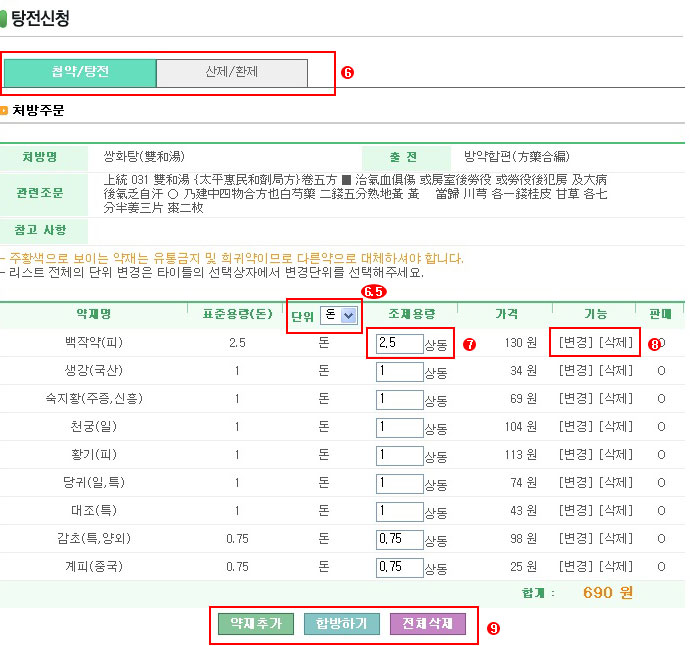Click the 계피(중국) dosage input field
The width and height of the screenshot is (690, 646).
[399, 566]
